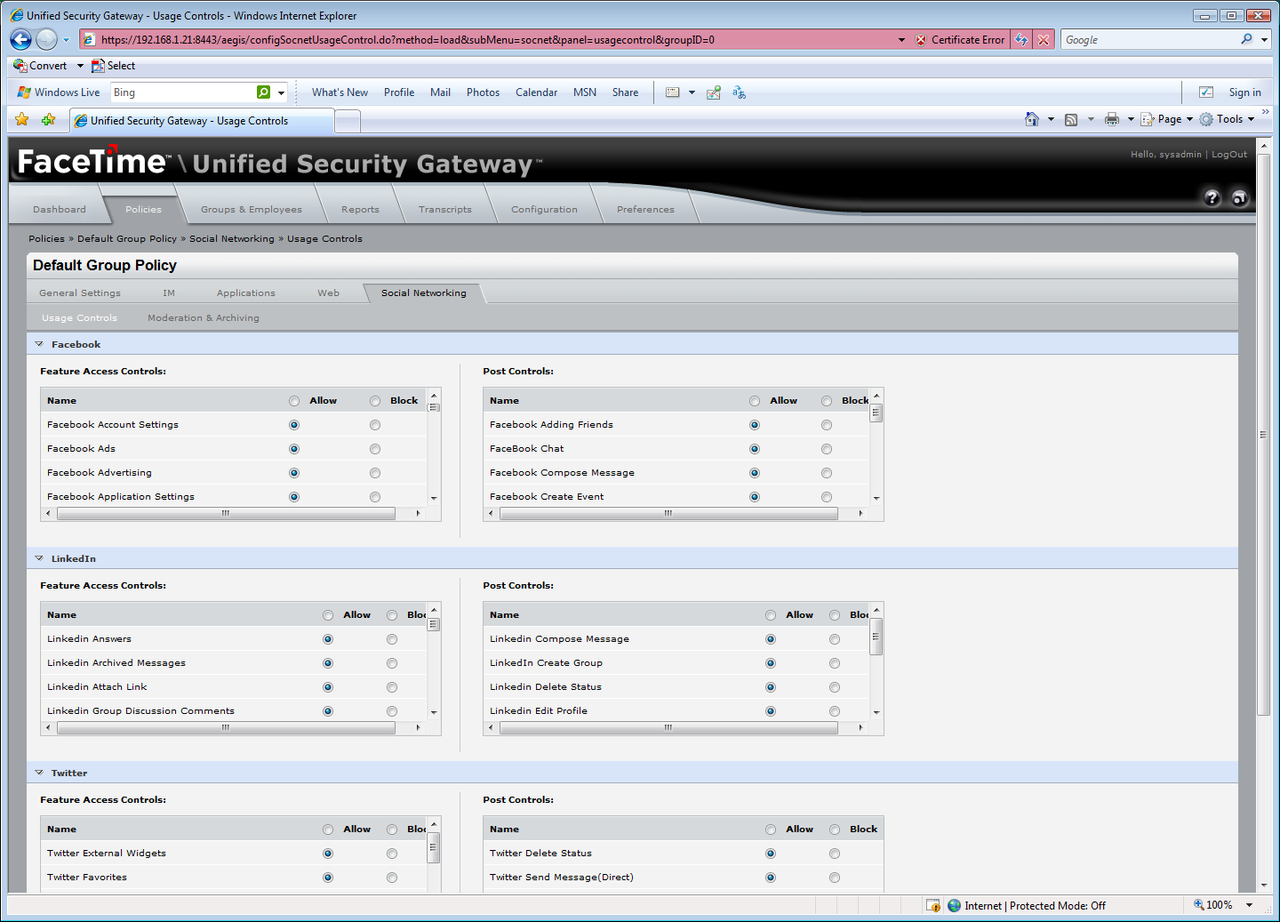Viewport: 1280px width, 922px height.
Task: Block Facebook Adding Friends
Action: tap(827, 425)
